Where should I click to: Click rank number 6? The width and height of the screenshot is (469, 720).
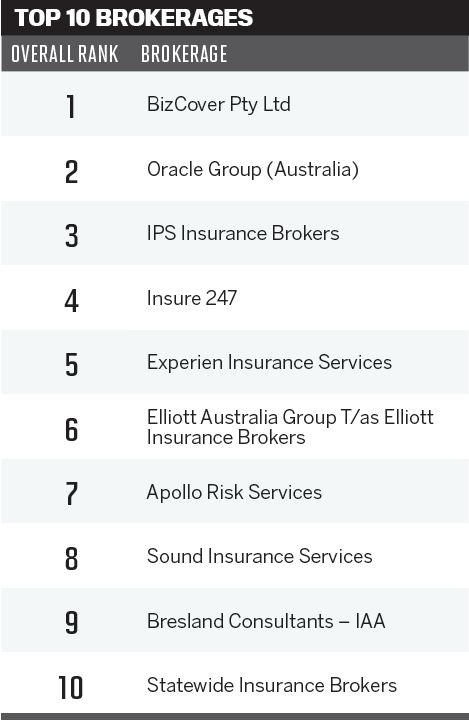coord(71,430)
